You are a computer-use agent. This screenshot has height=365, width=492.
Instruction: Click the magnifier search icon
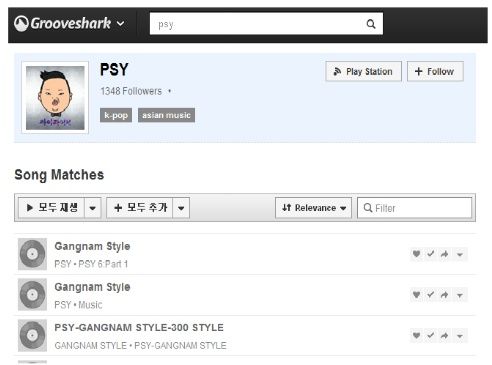371,24
